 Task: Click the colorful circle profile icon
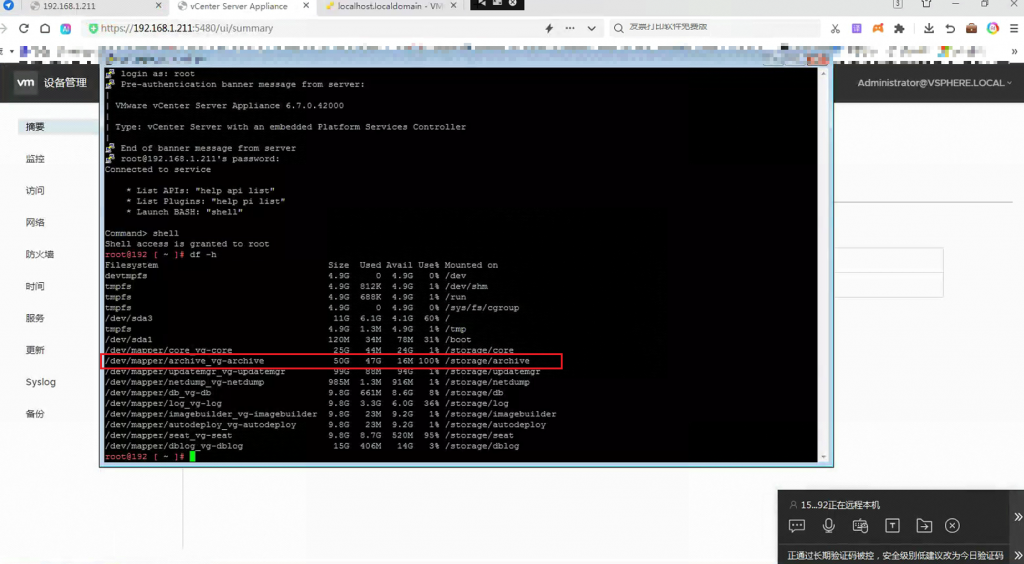click(x=993, y=29)
